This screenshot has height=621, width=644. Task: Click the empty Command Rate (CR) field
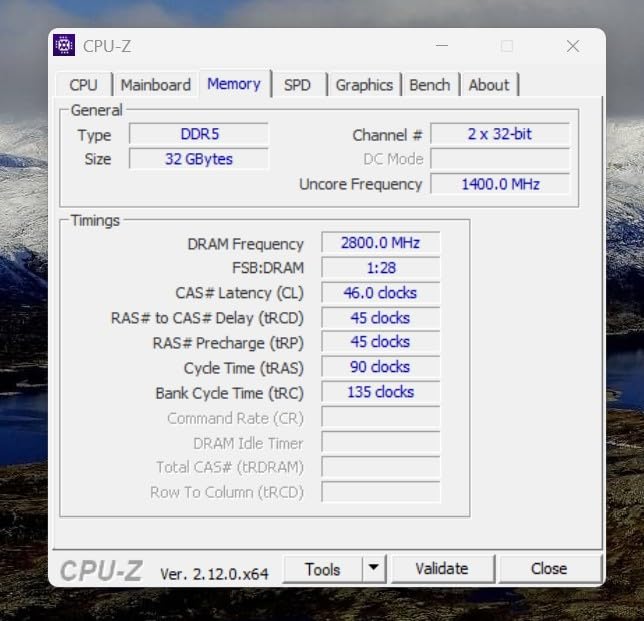coord(381,417)
